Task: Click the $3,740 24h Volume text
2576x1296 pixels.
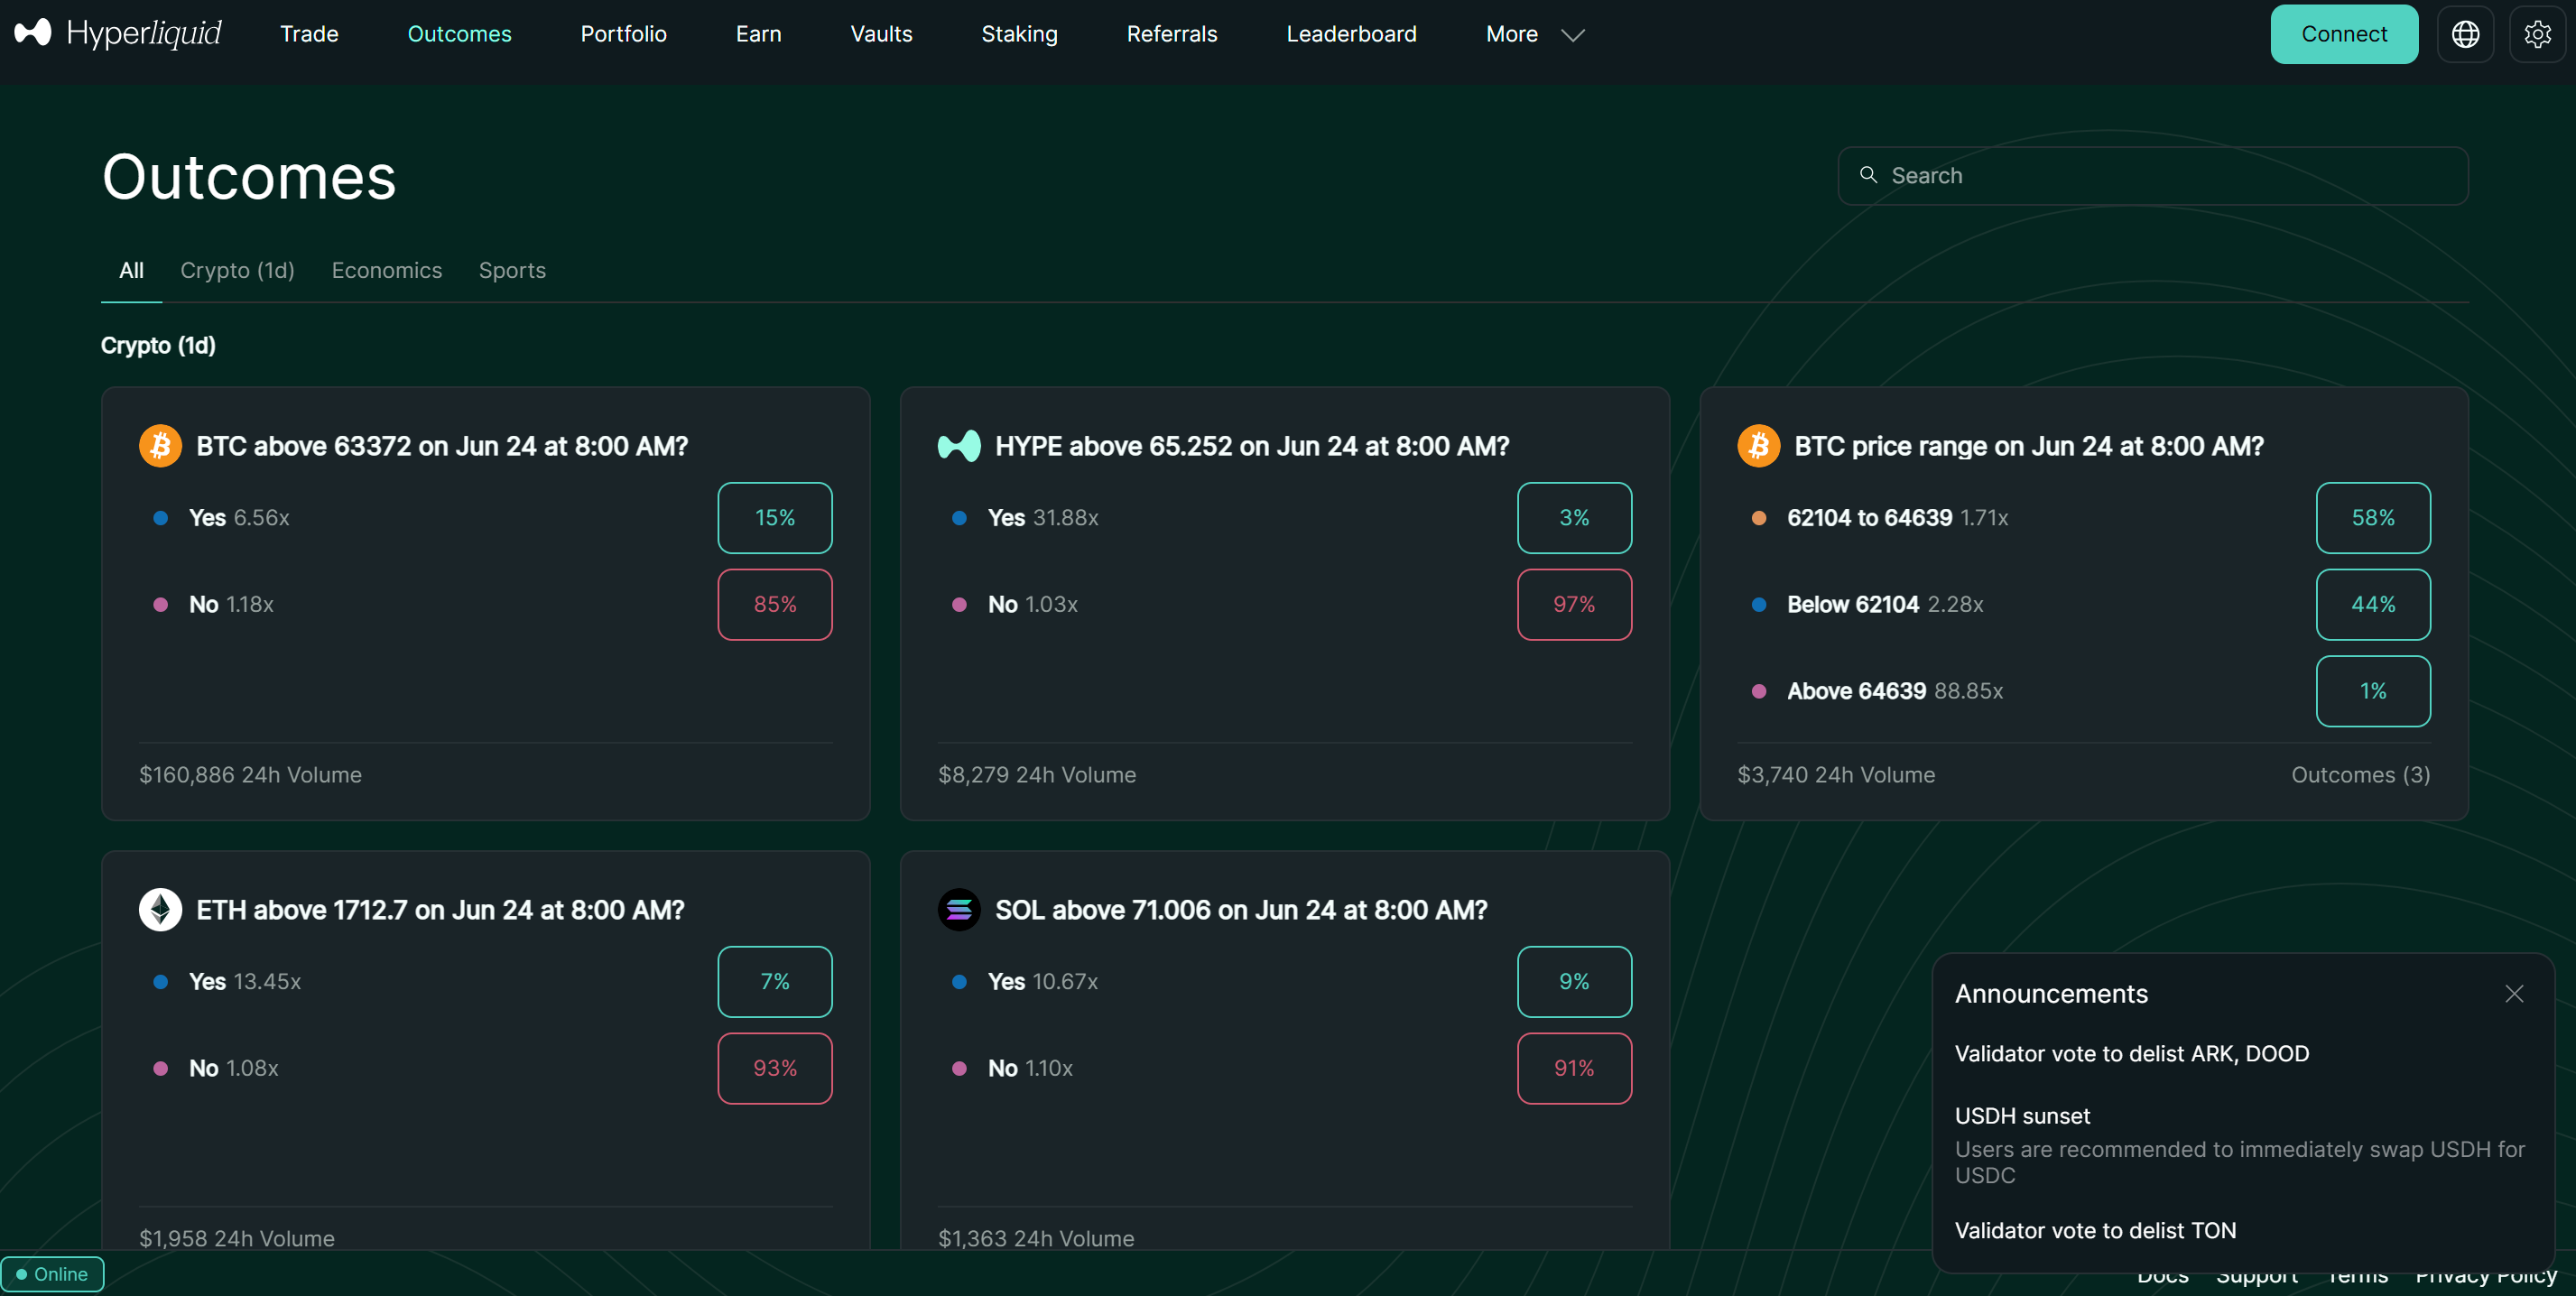Action: pos(1836,775)
